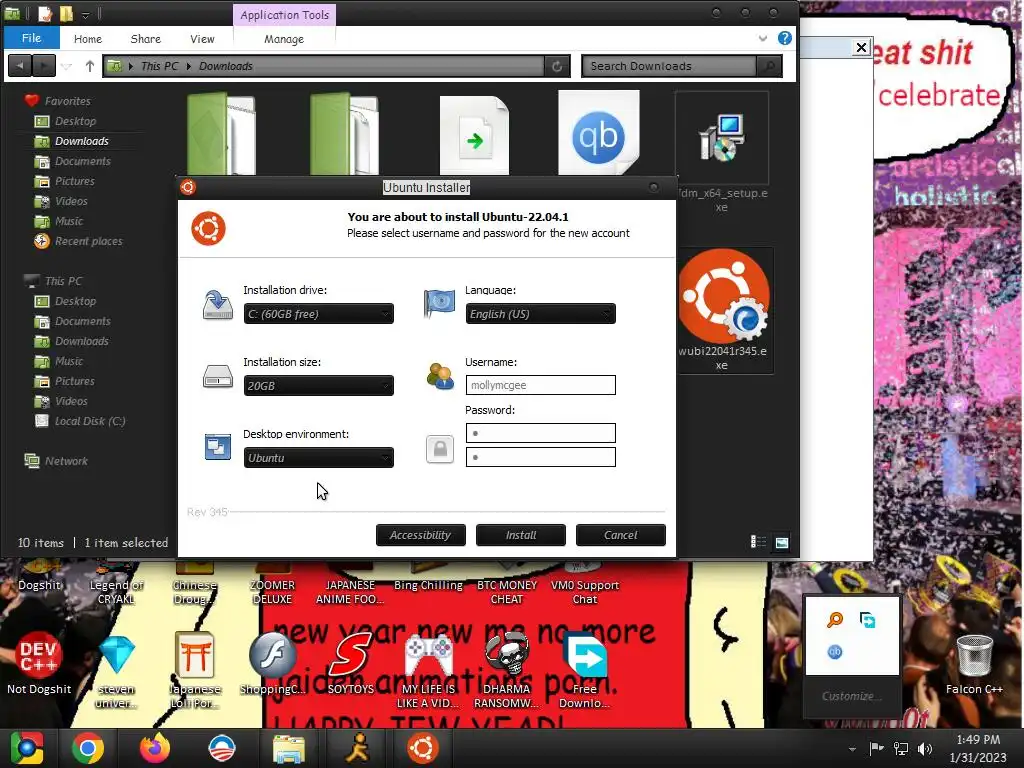Open Not Dogshit Dev C++ desktop icon
This screenshot has height=768, width=1024.
[39, 664]
